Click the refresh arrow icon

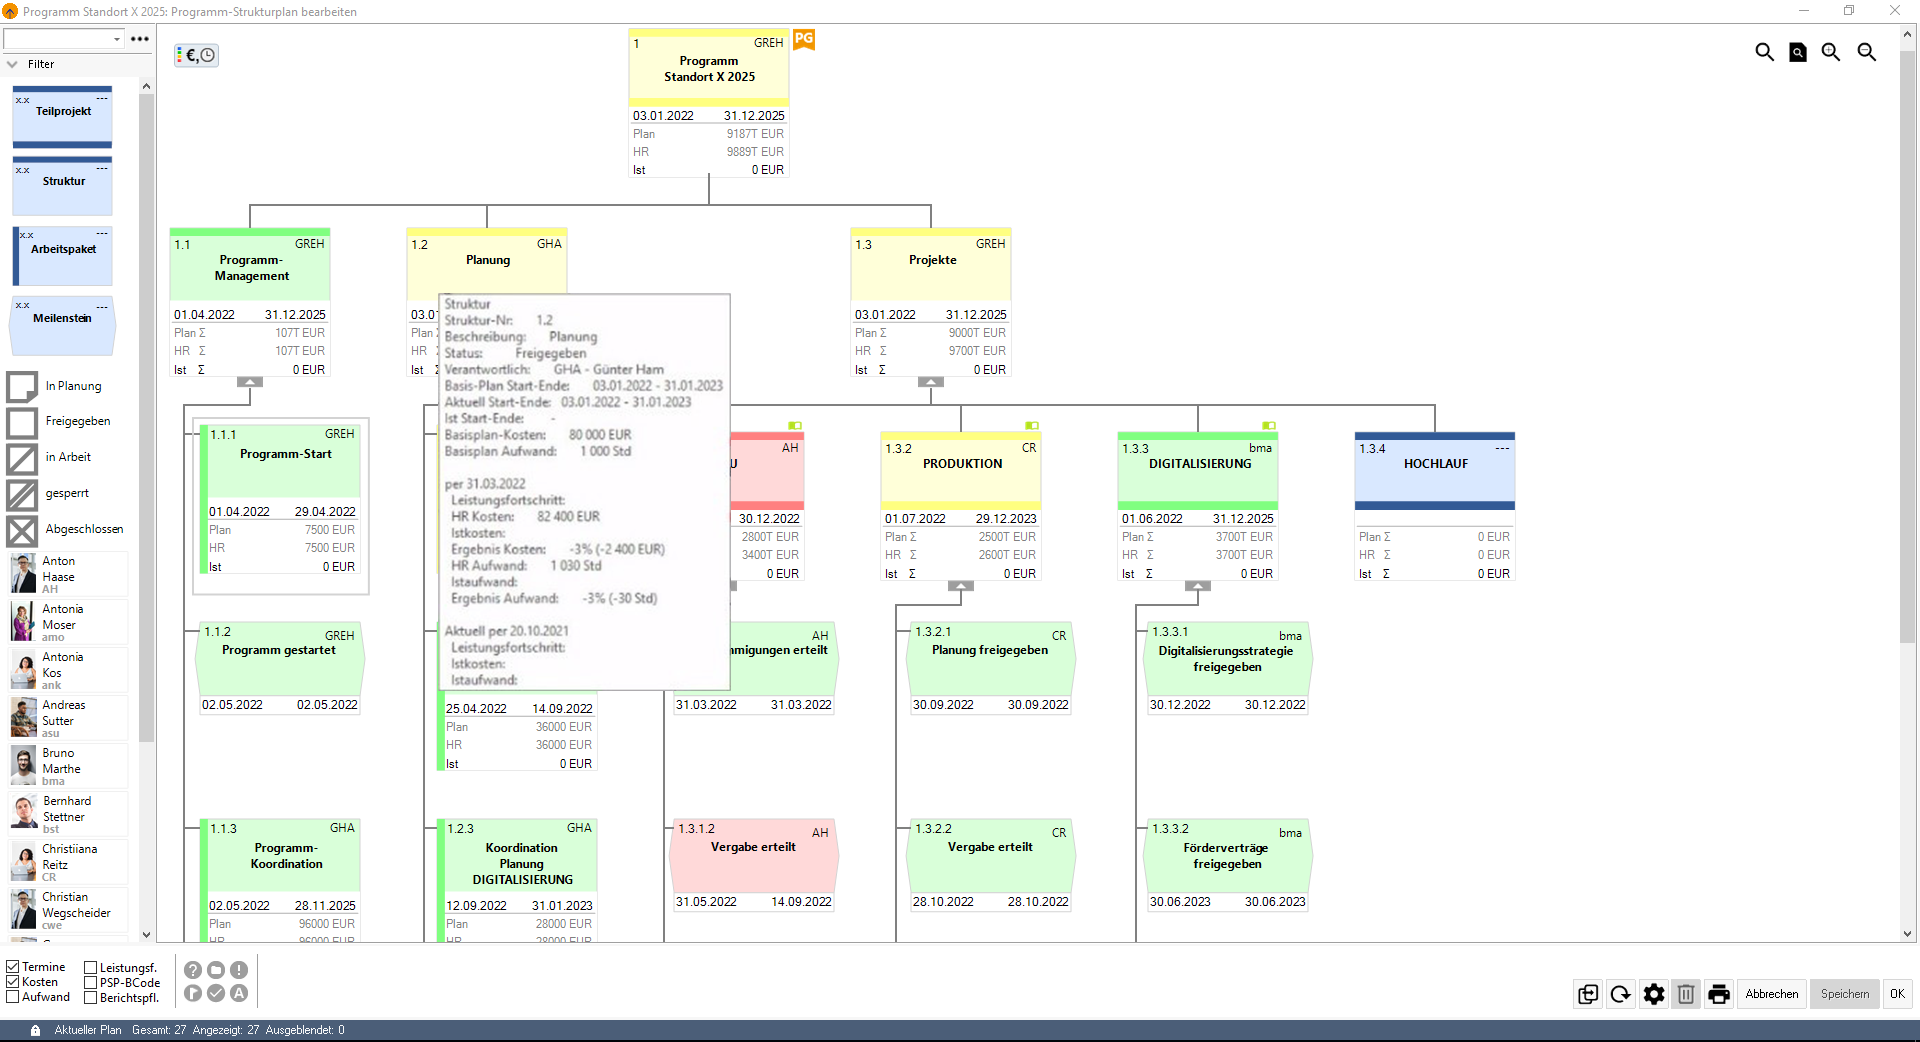coord(1621,994)
